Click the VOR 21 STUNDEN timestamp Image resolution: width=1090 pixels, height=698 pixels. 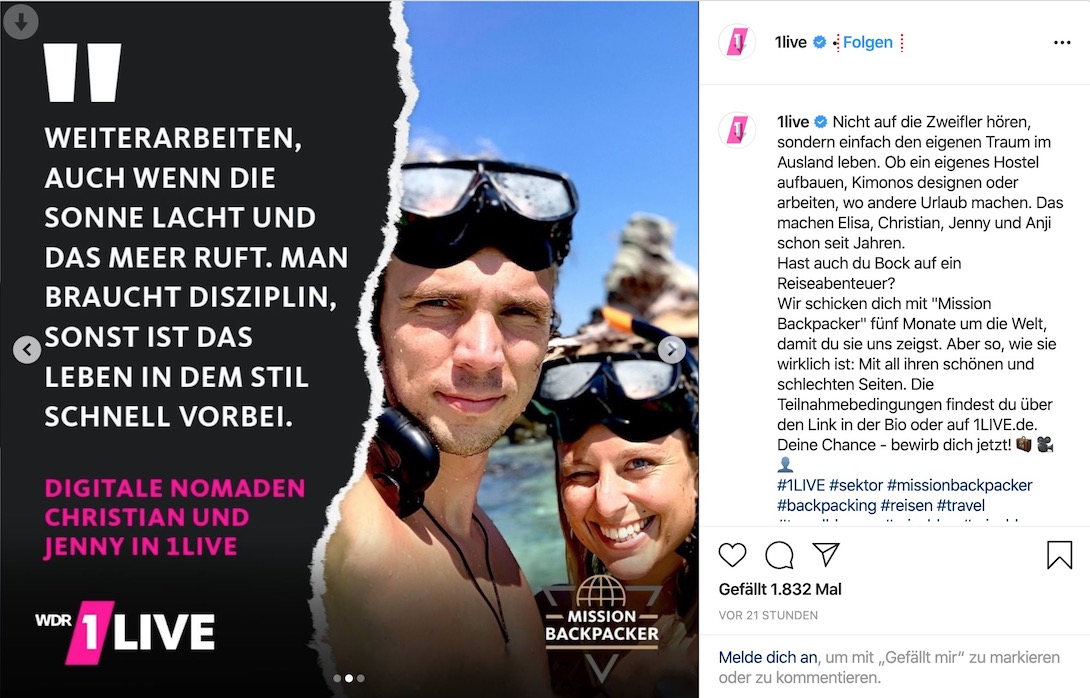coord(768,615)
